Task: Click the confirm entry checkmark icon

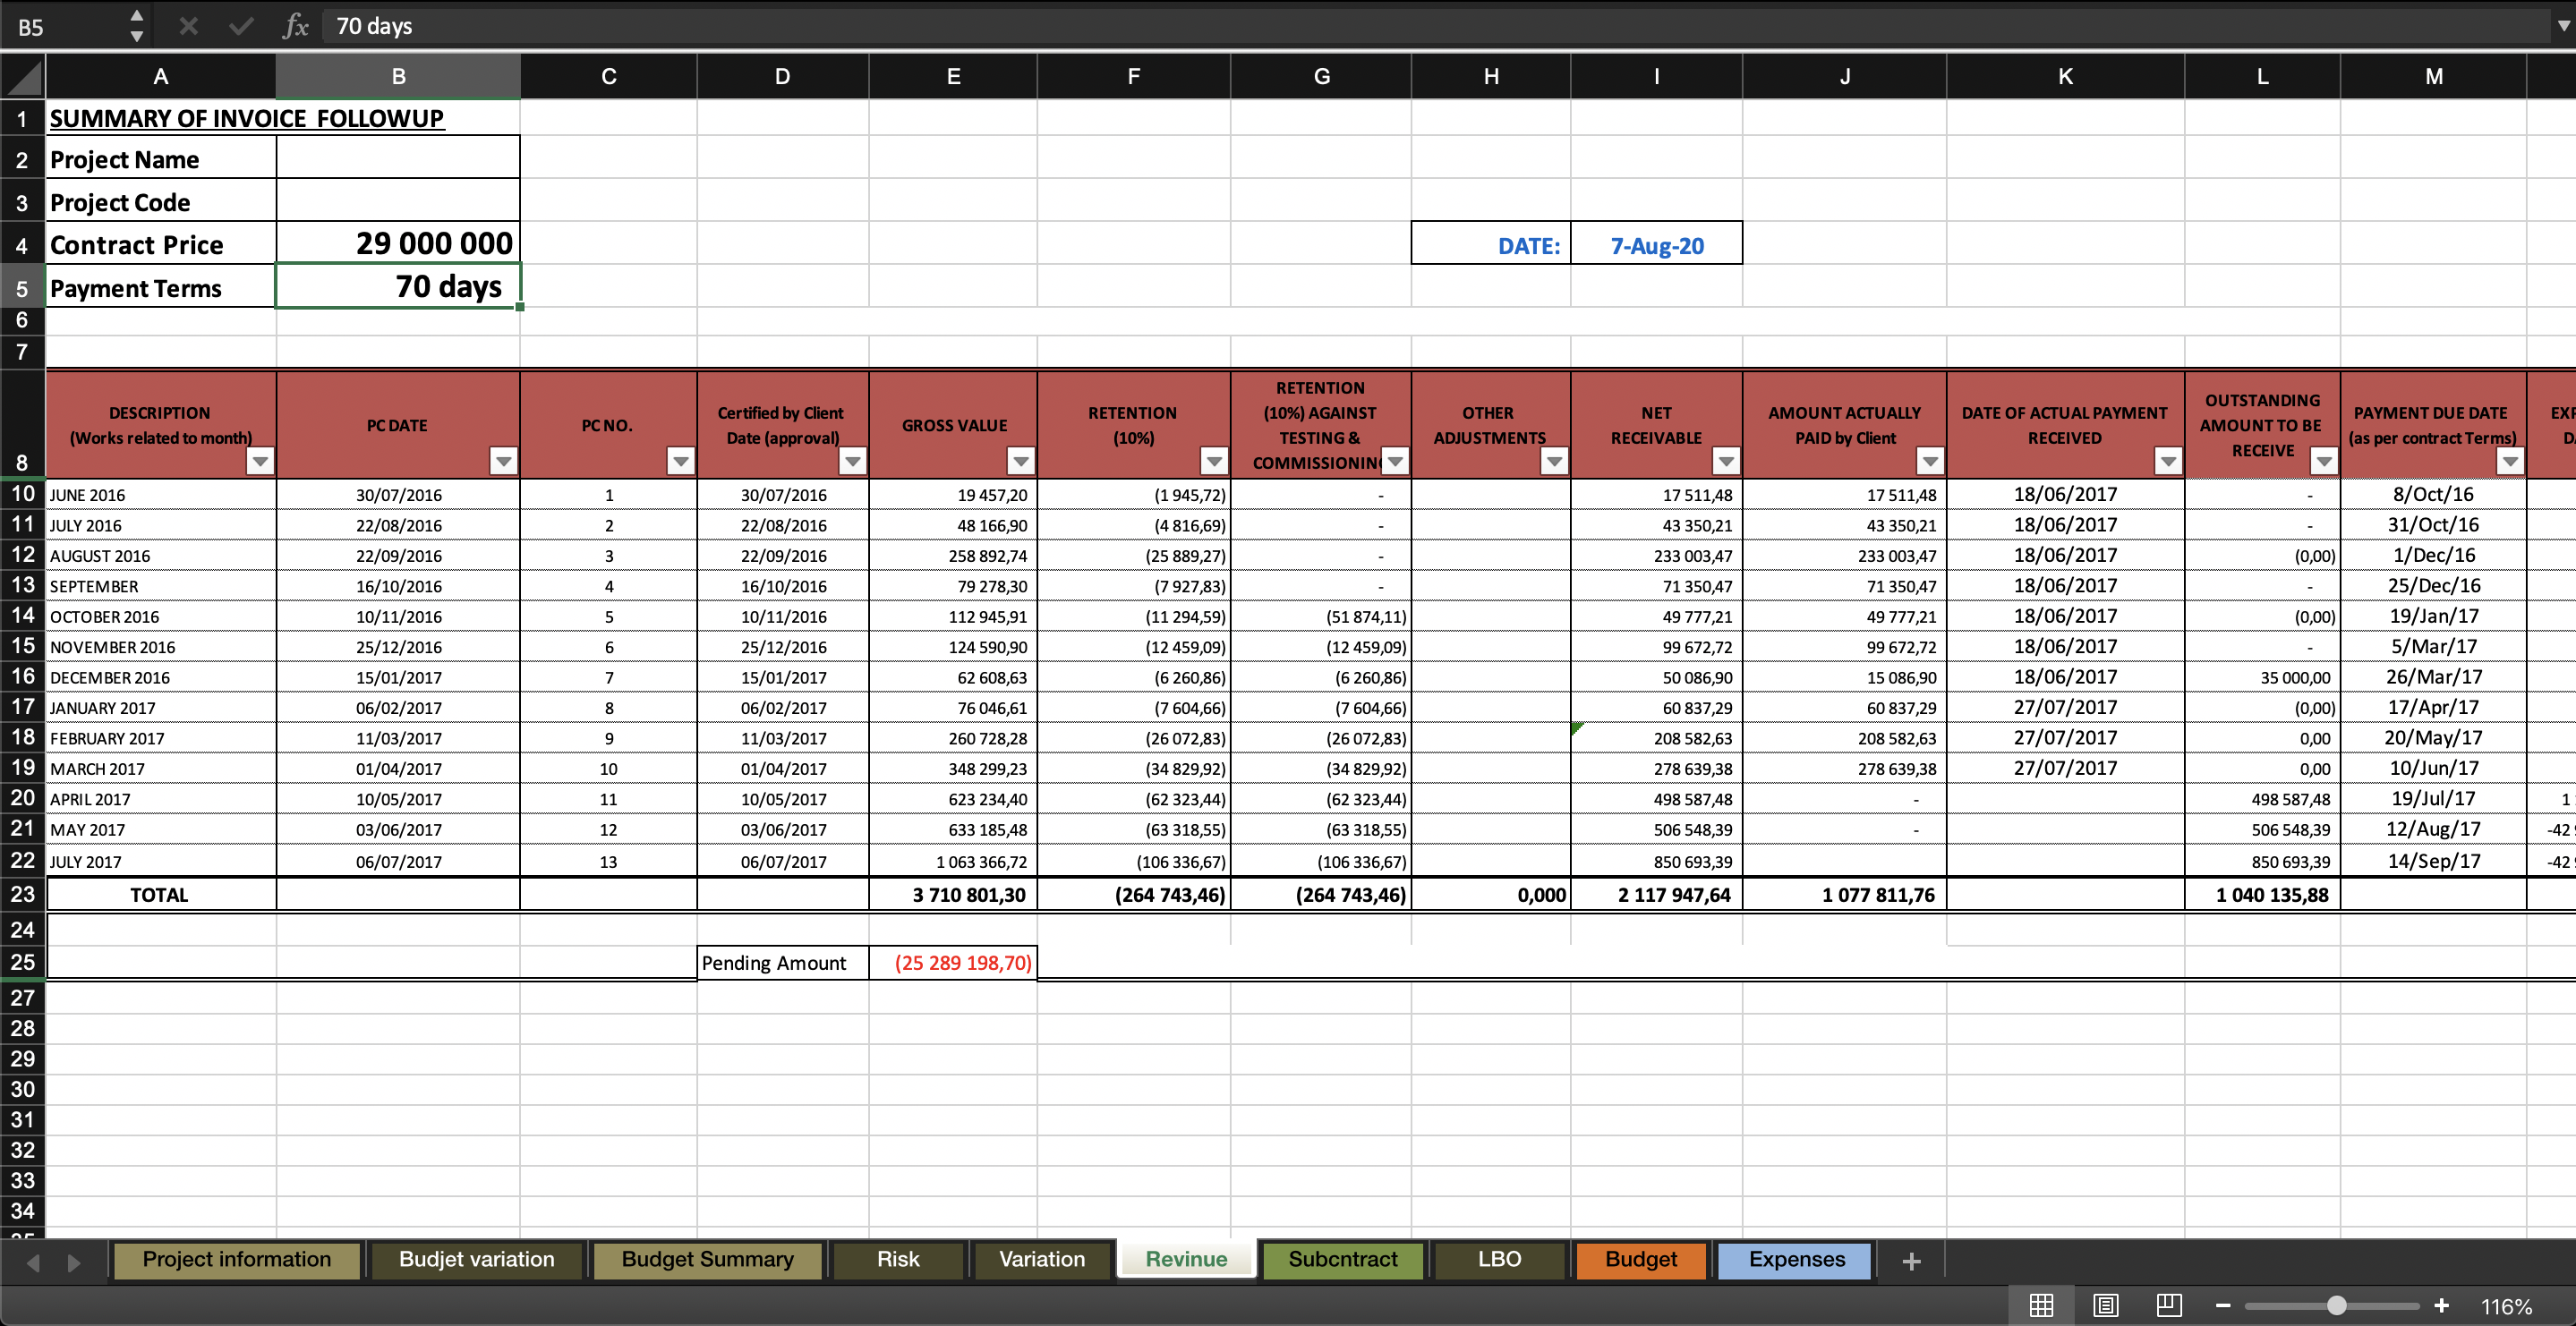Action: (241, 26)
